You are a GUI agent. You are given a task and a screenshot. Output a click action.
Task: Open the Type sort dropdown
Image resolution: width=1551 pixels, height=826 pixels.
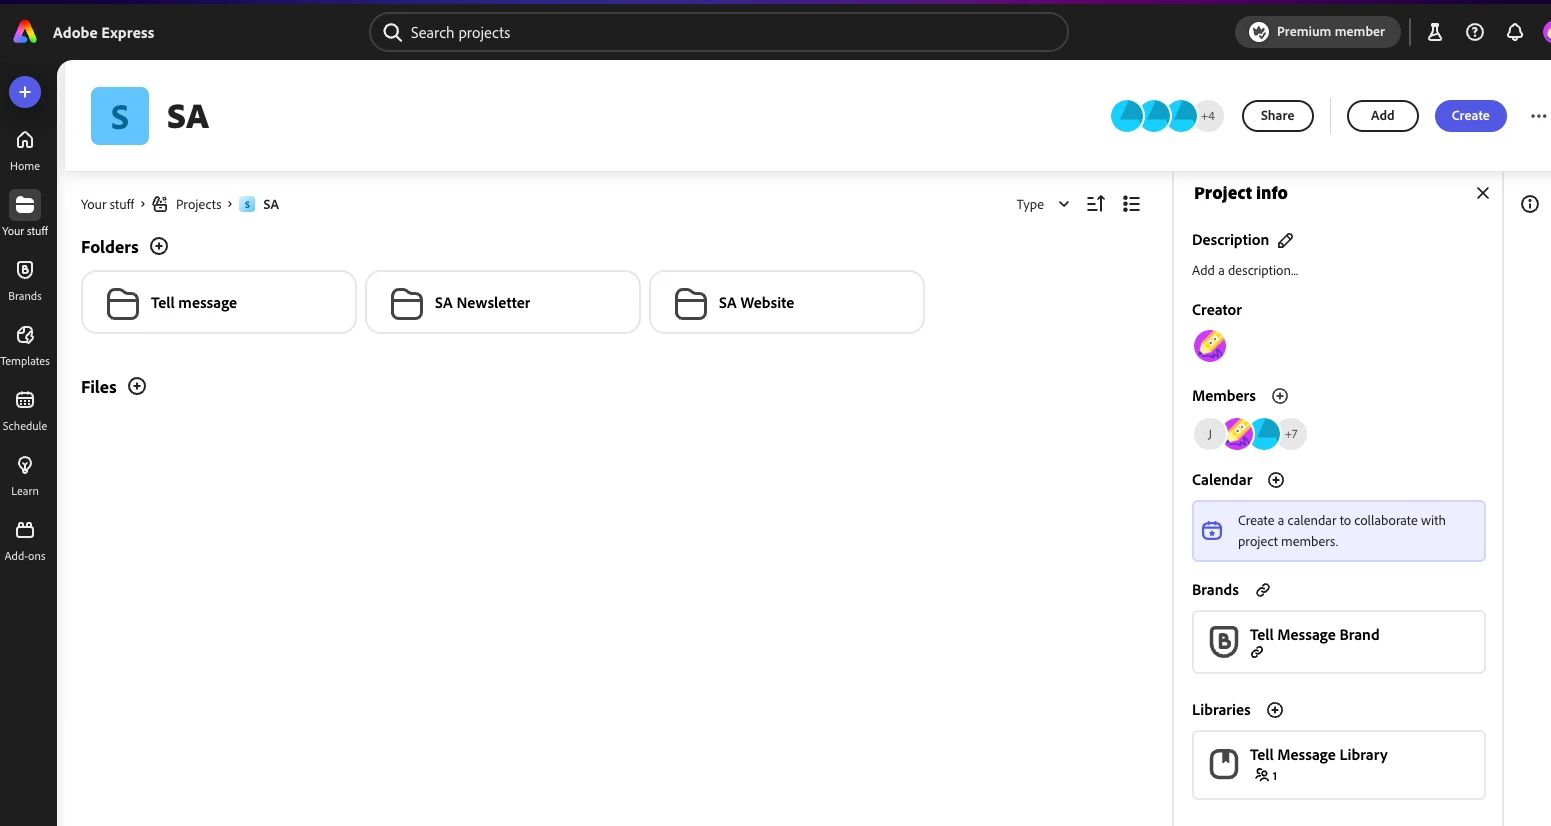tap(1043, 204)
